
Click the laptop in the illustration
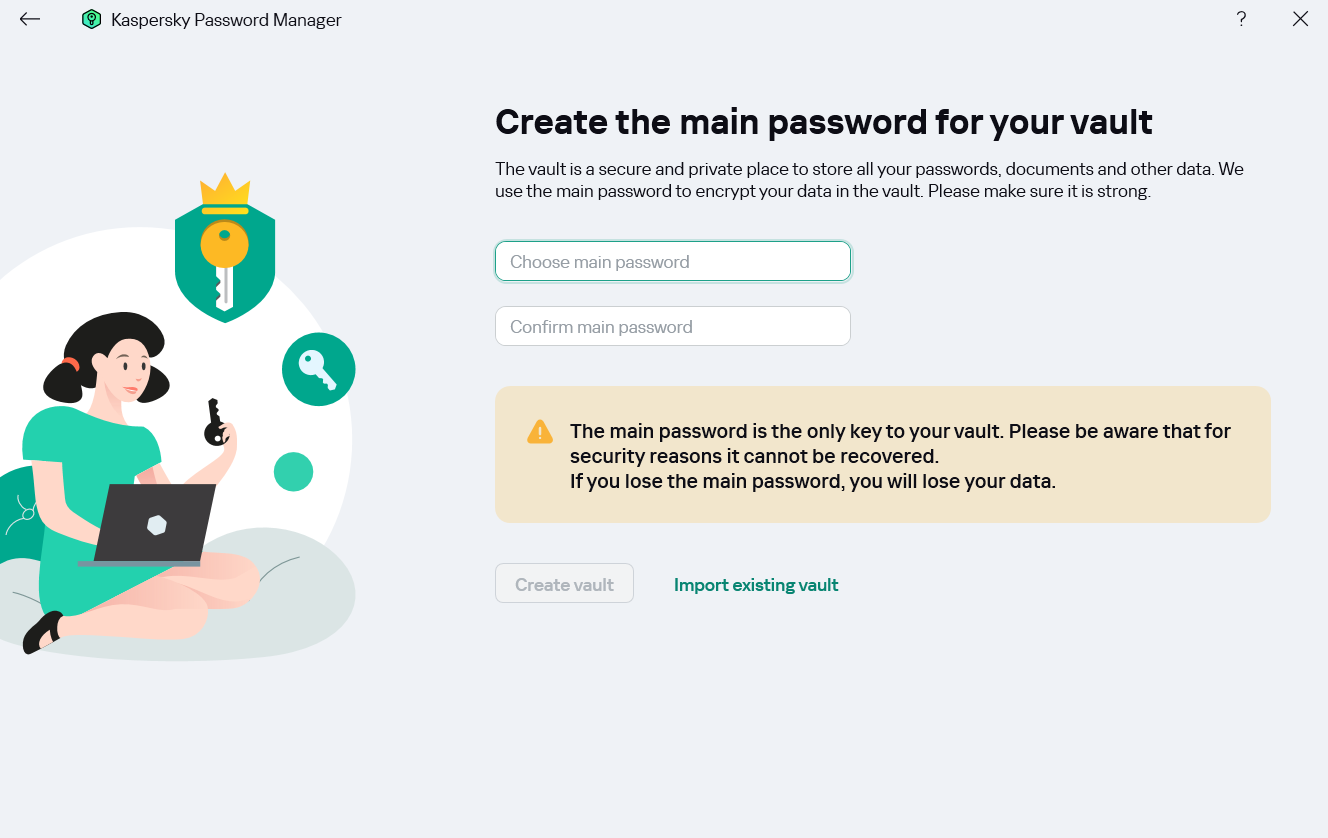(x=155, y=525)
